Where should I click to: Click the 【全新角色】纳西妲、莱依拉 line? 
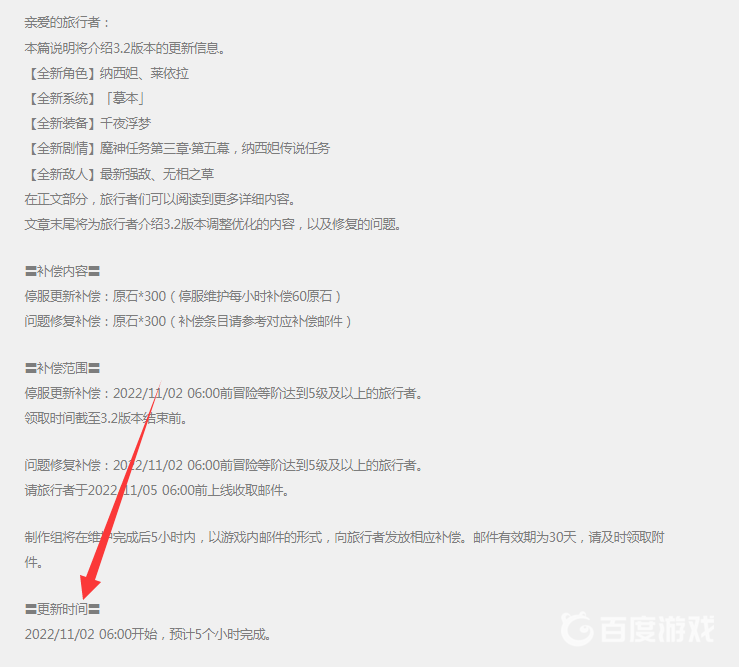107,73
